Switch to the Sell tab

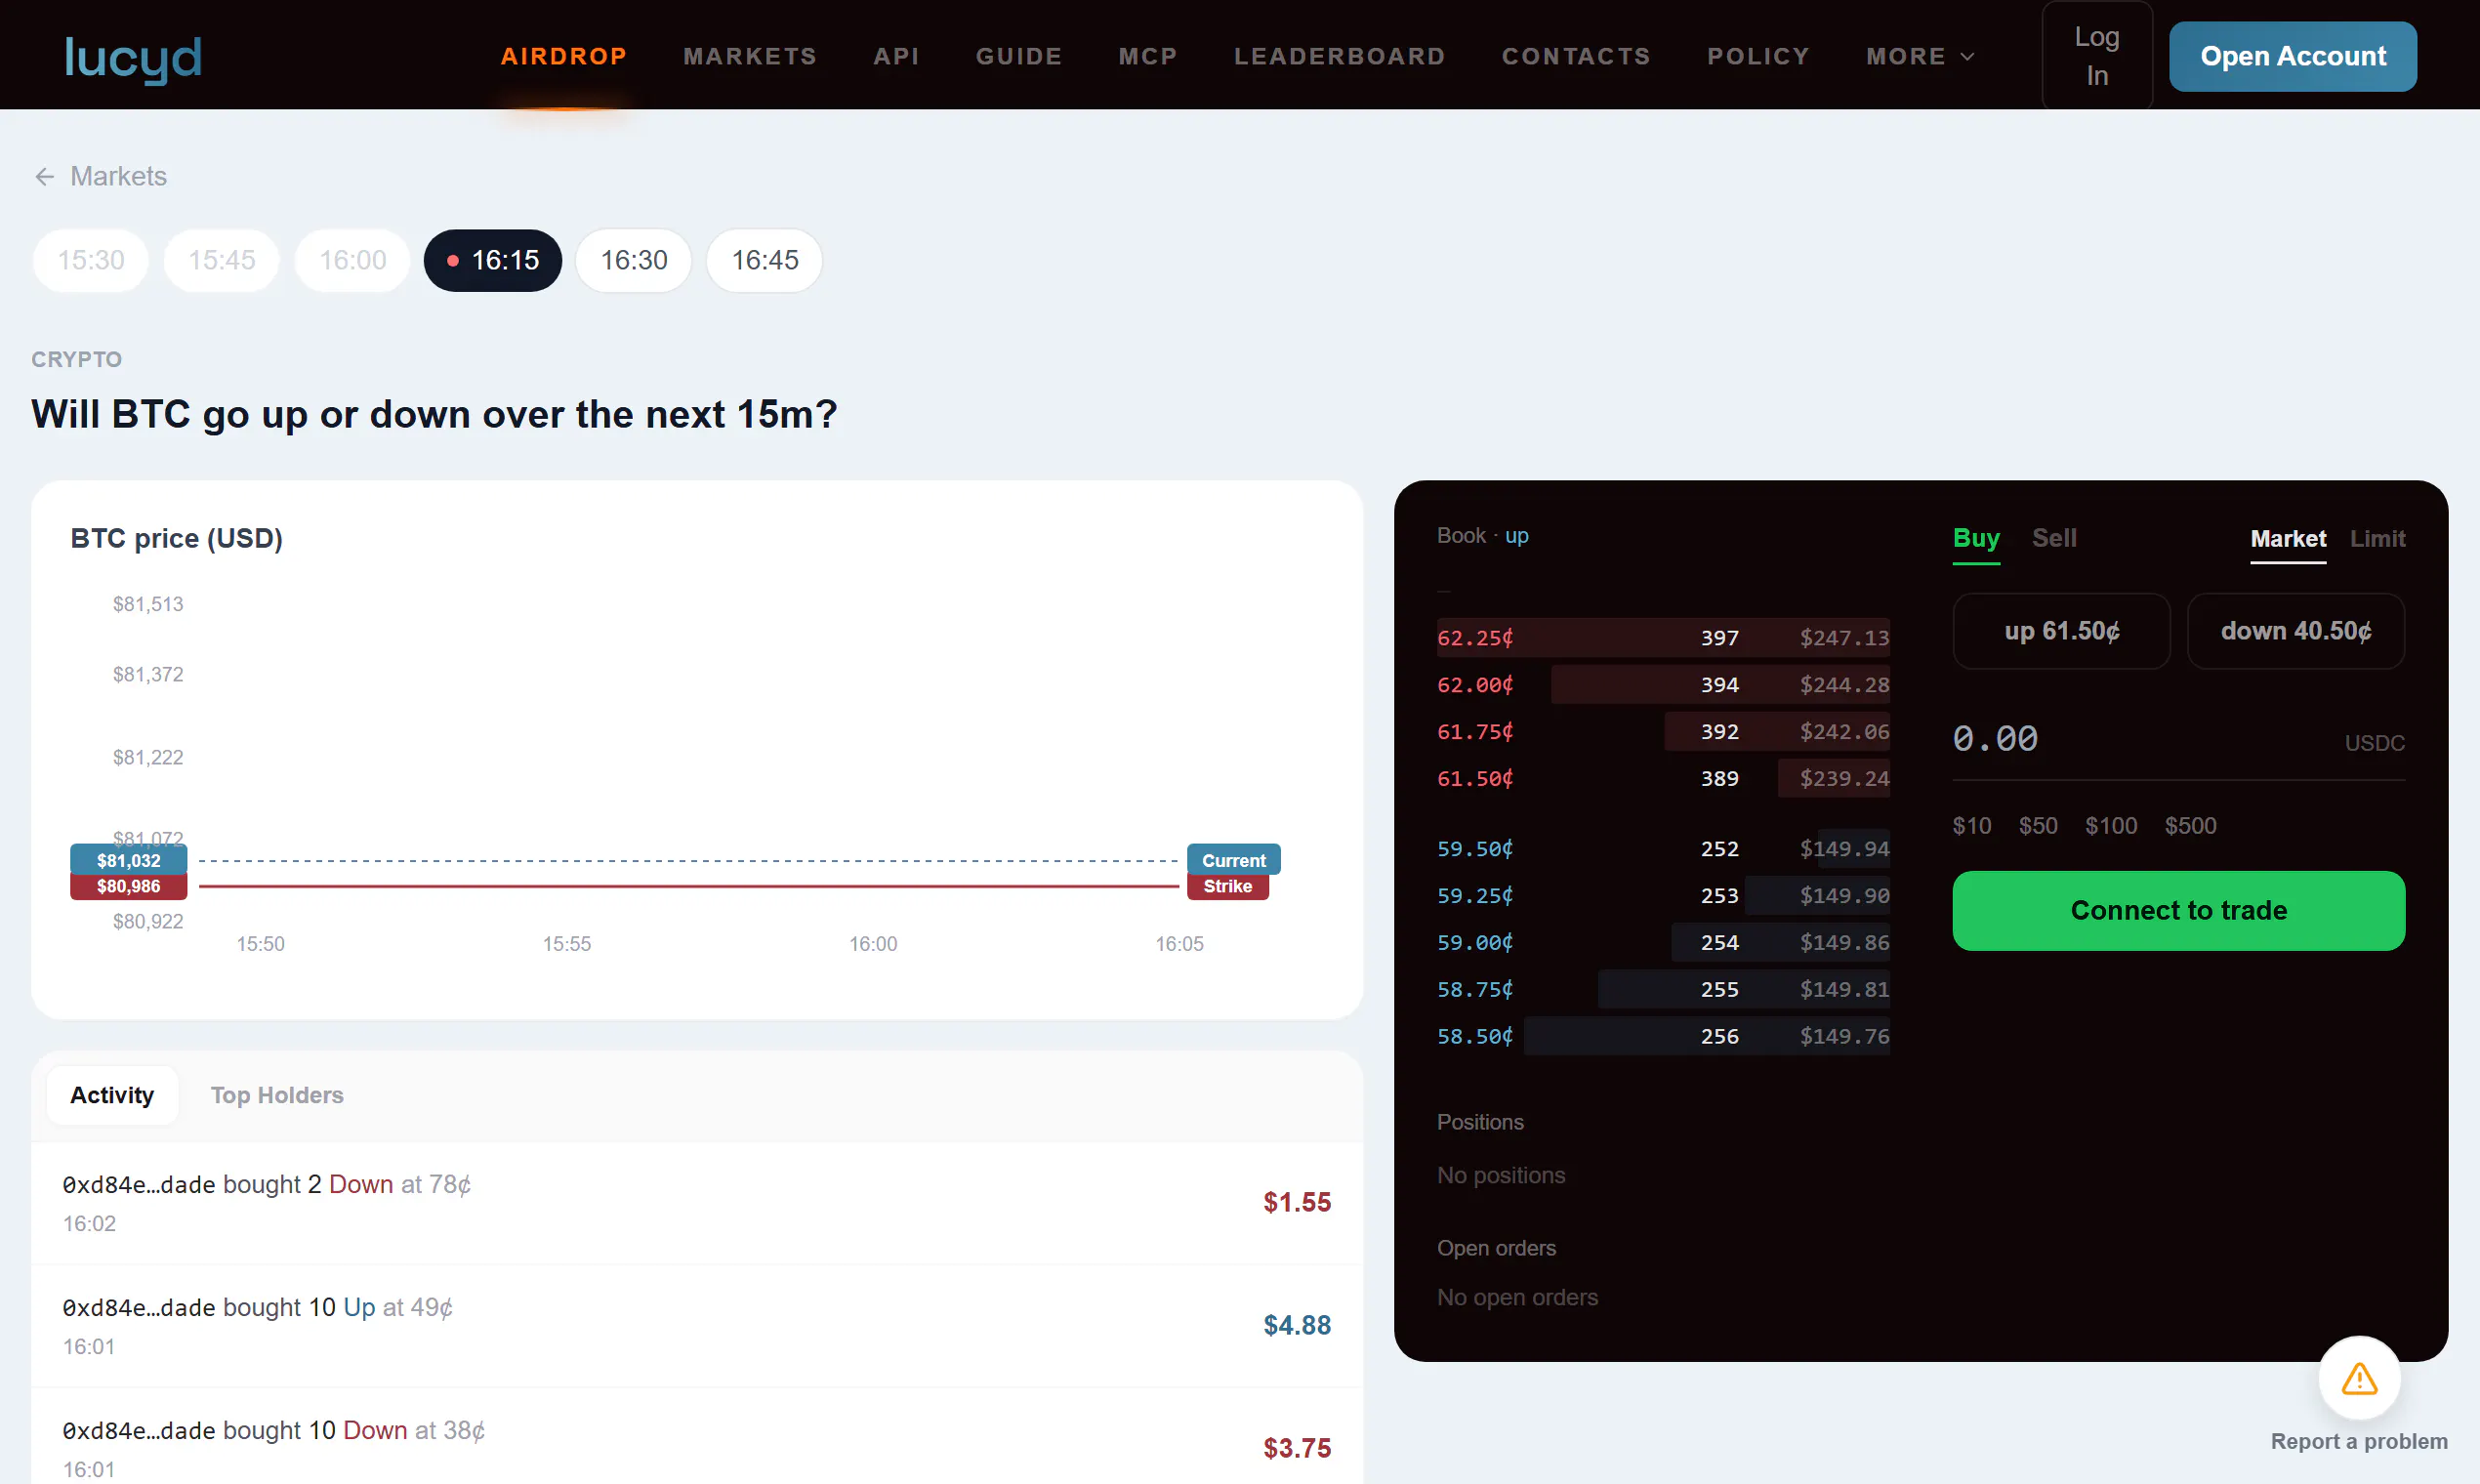[x=2054, y=538]
